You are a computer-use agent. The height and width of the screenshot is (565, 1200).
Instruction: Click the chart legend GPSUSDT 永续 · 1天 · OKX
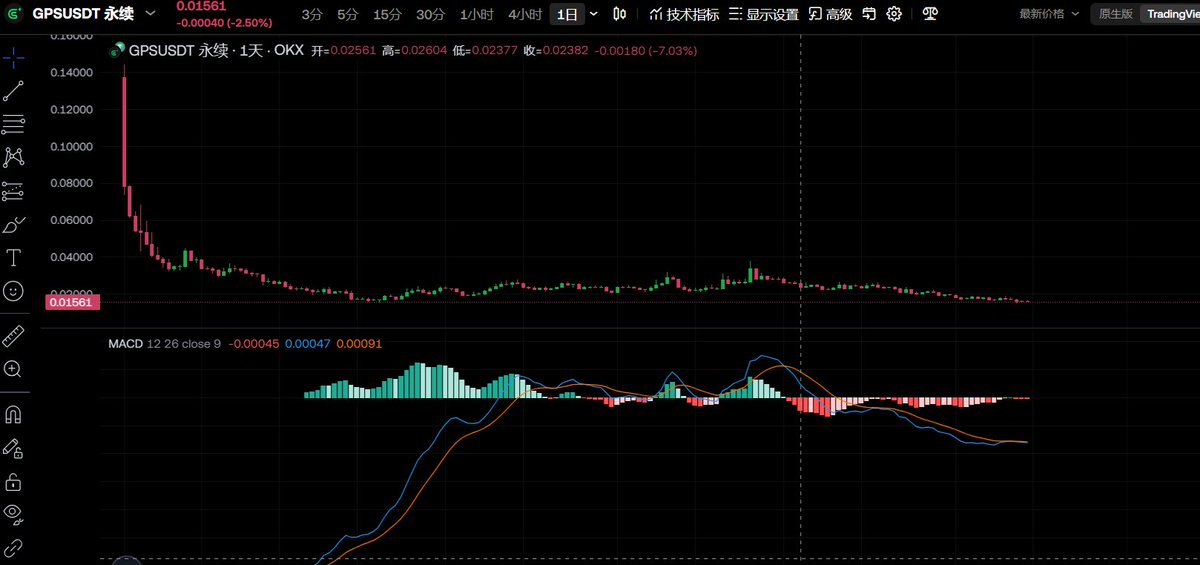216,50
